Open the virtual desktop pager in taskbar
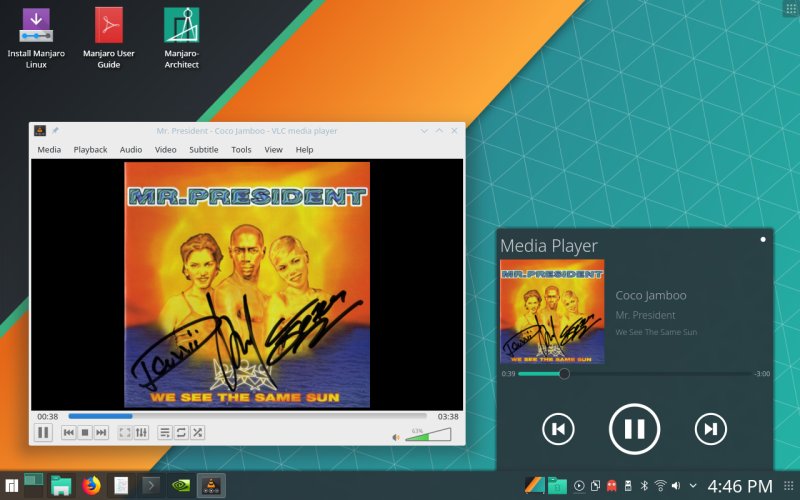800x500 pixels. pyautogui.click(x=33, y=485)
